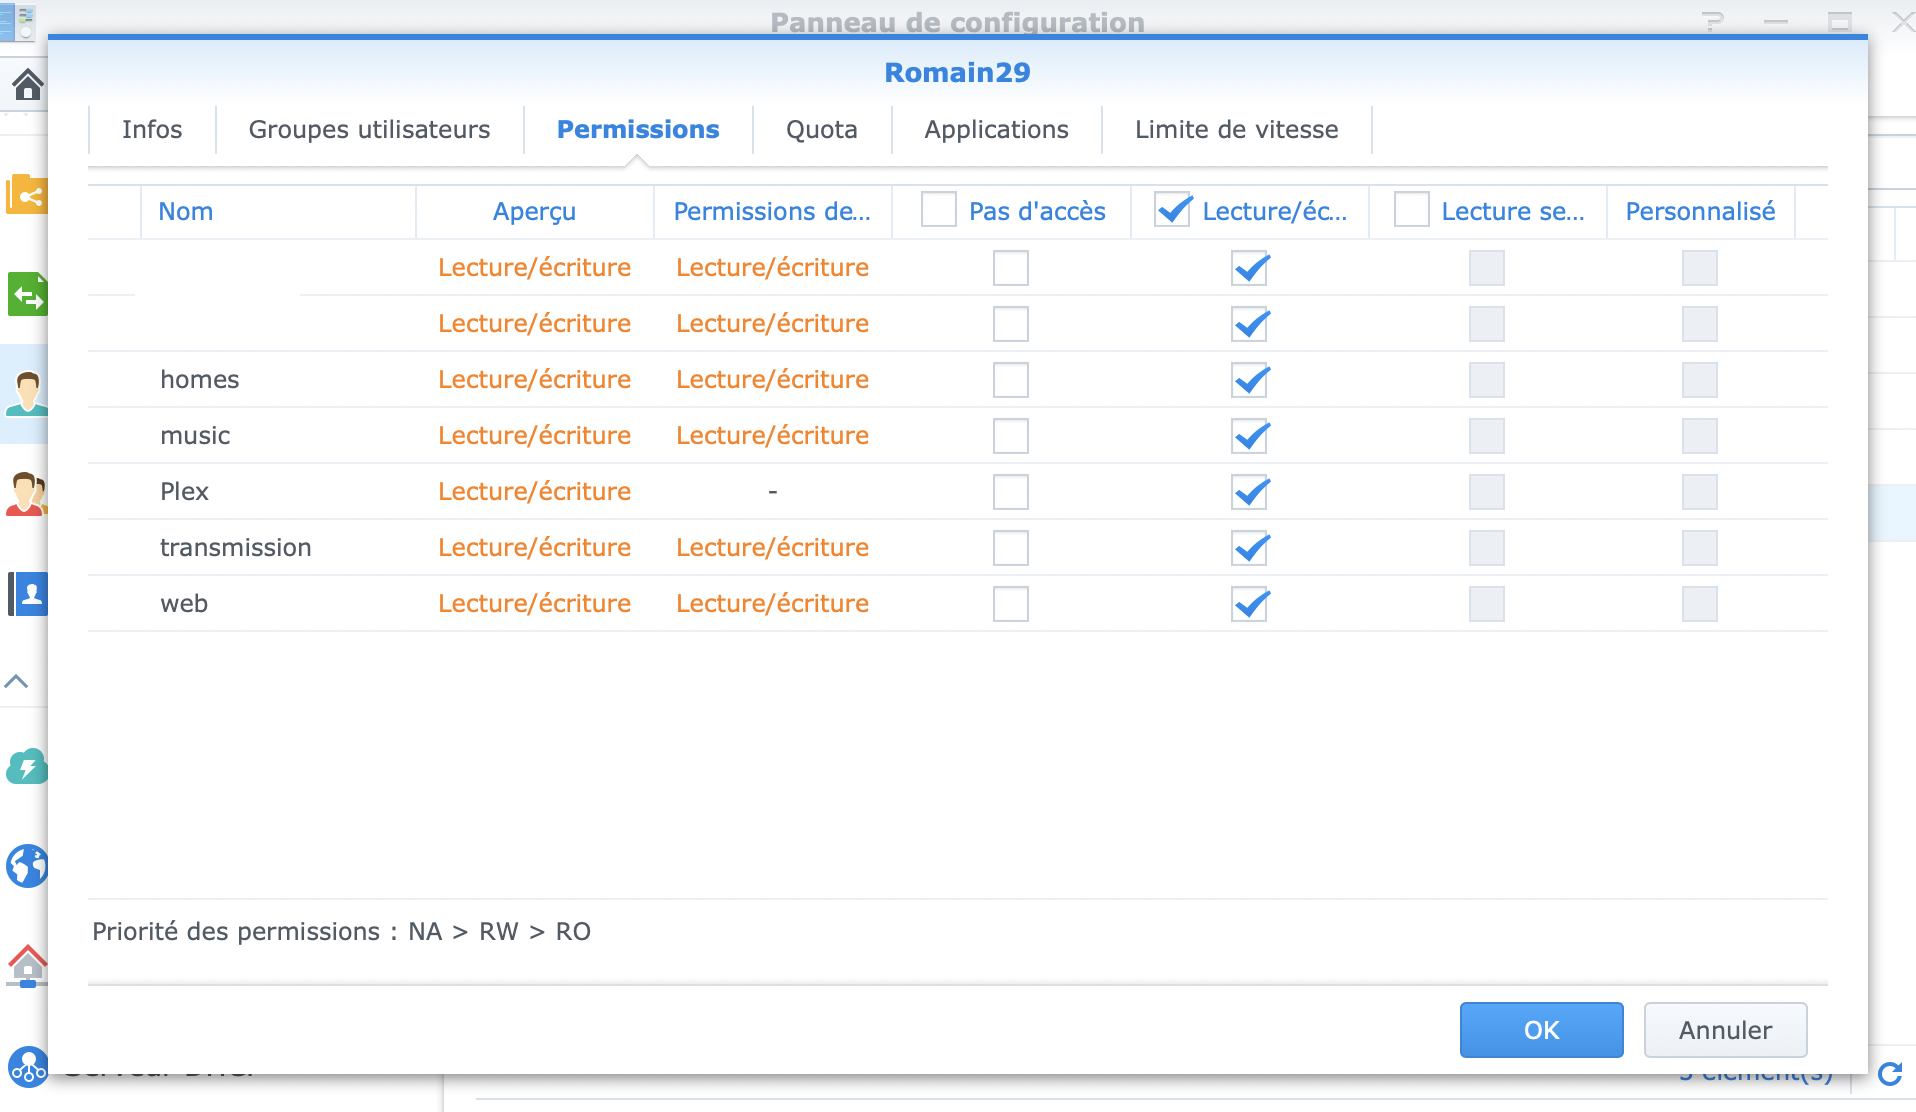This screenshot has height=1112, width=1916.
Task: Collapse the sidebar section chevron
Action: tap(16, 682)
